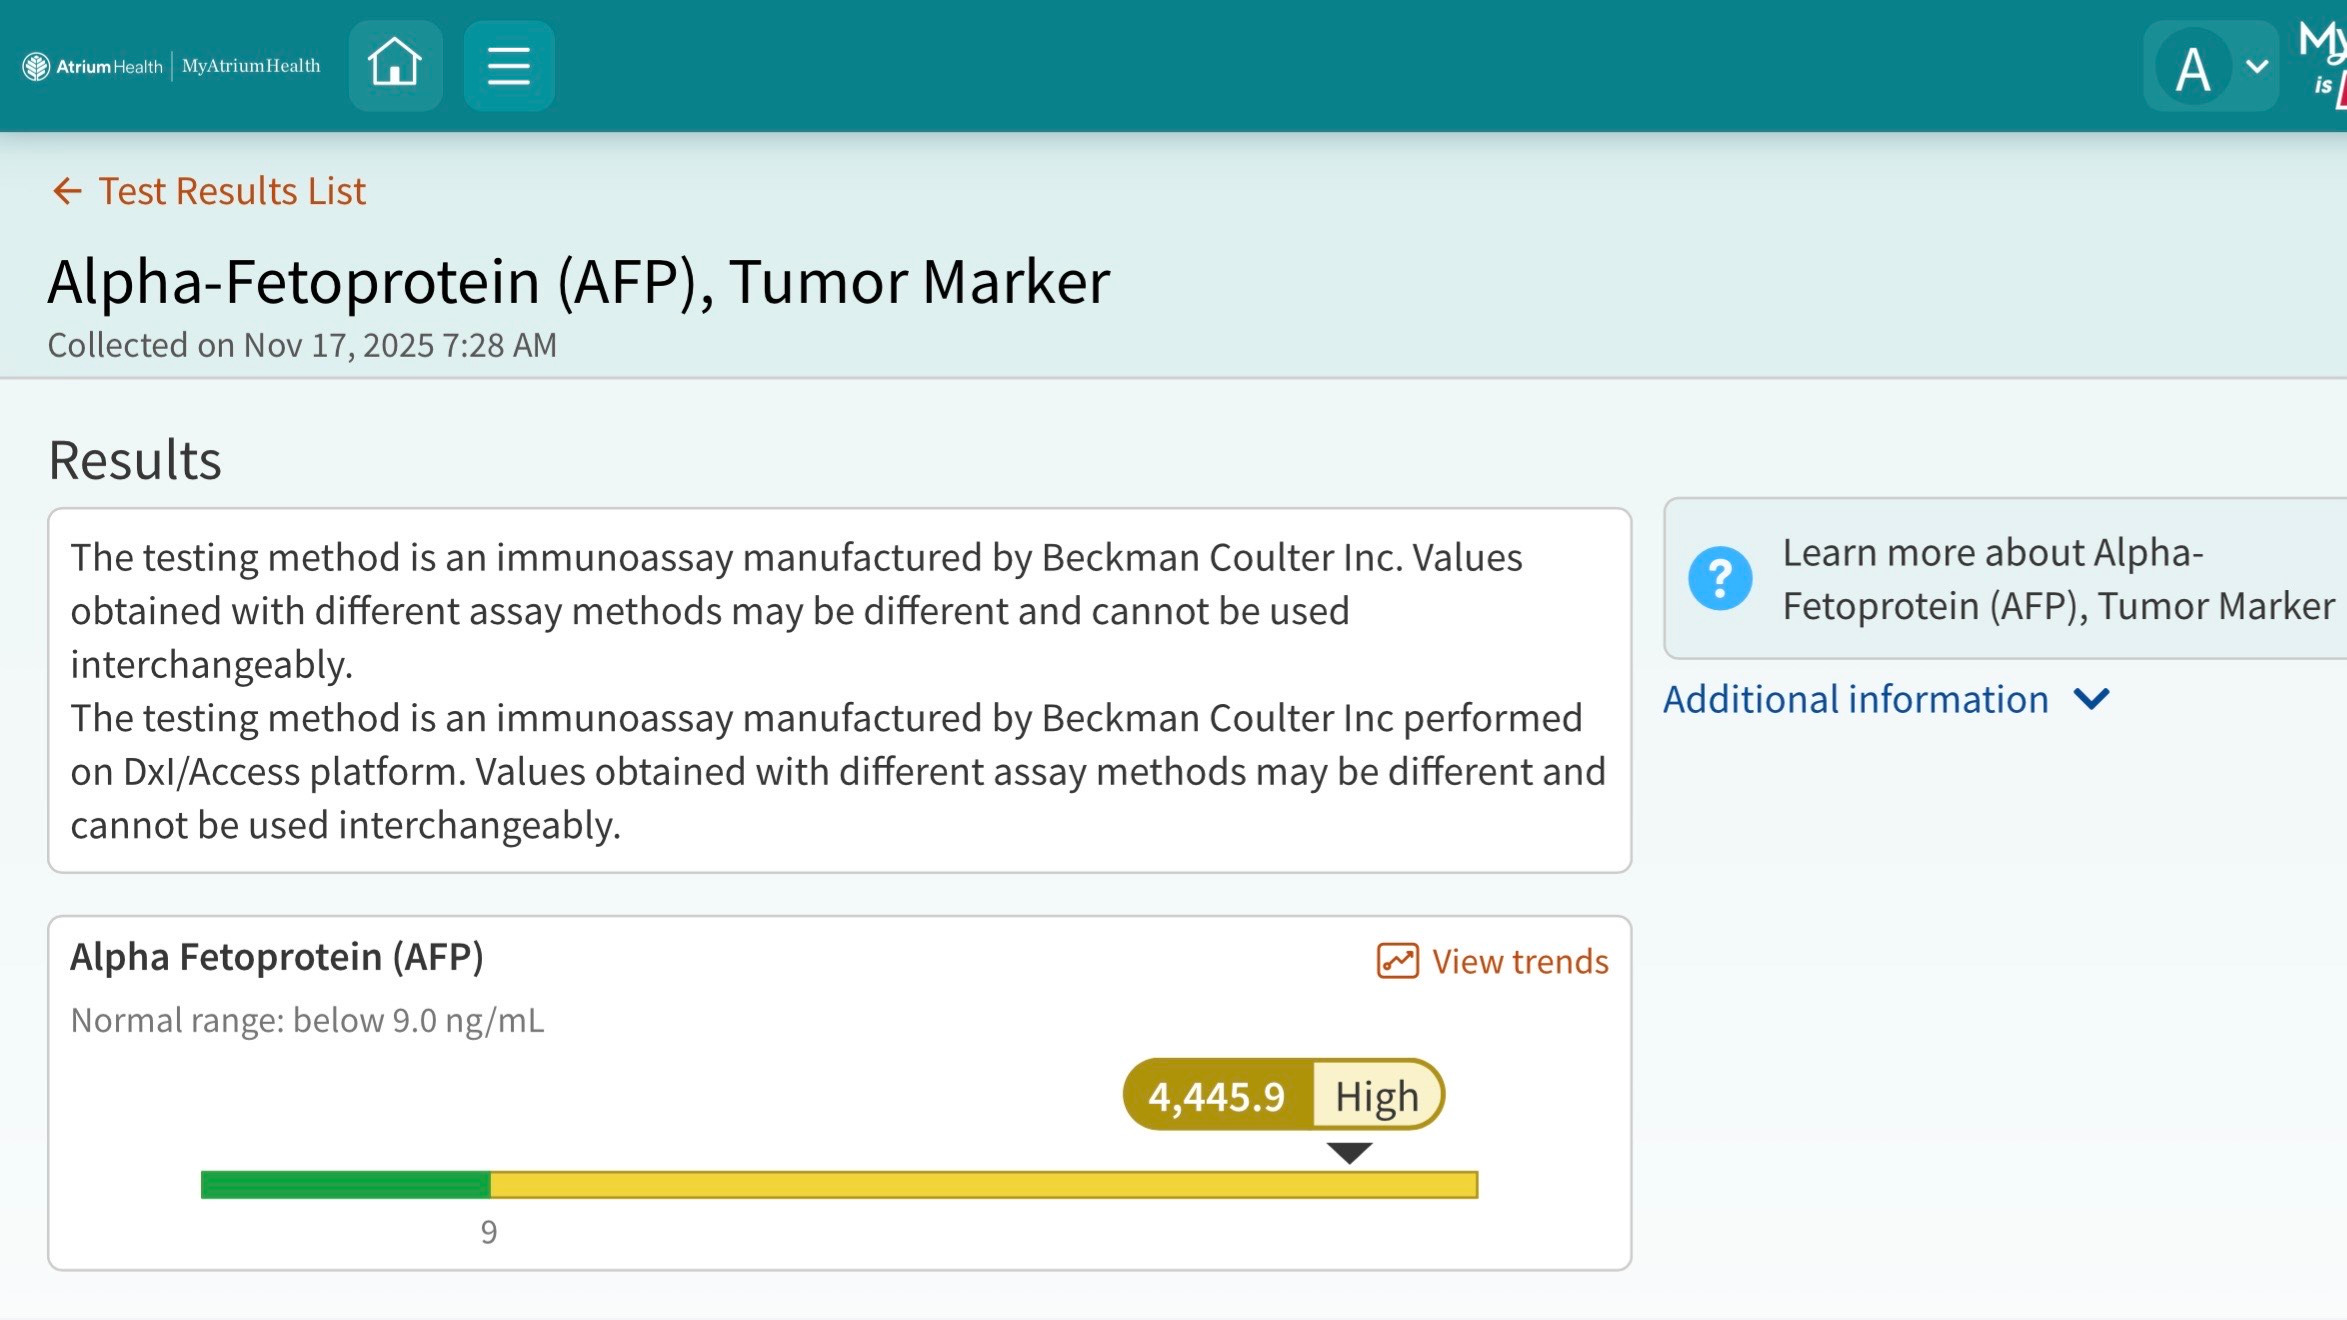Click the Atrium Health logo

(92, 66)
